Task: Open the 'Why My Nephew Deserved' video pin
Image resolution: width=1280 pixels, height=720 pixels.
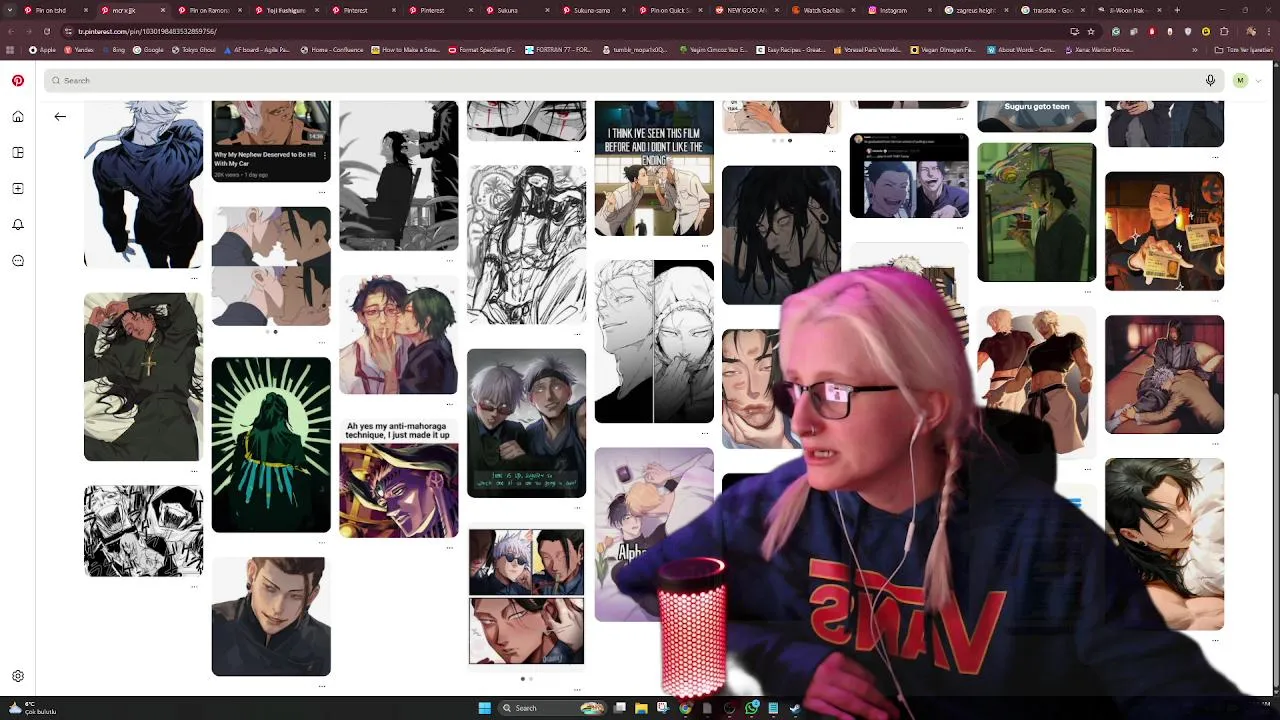Action: tap(271, 140)
